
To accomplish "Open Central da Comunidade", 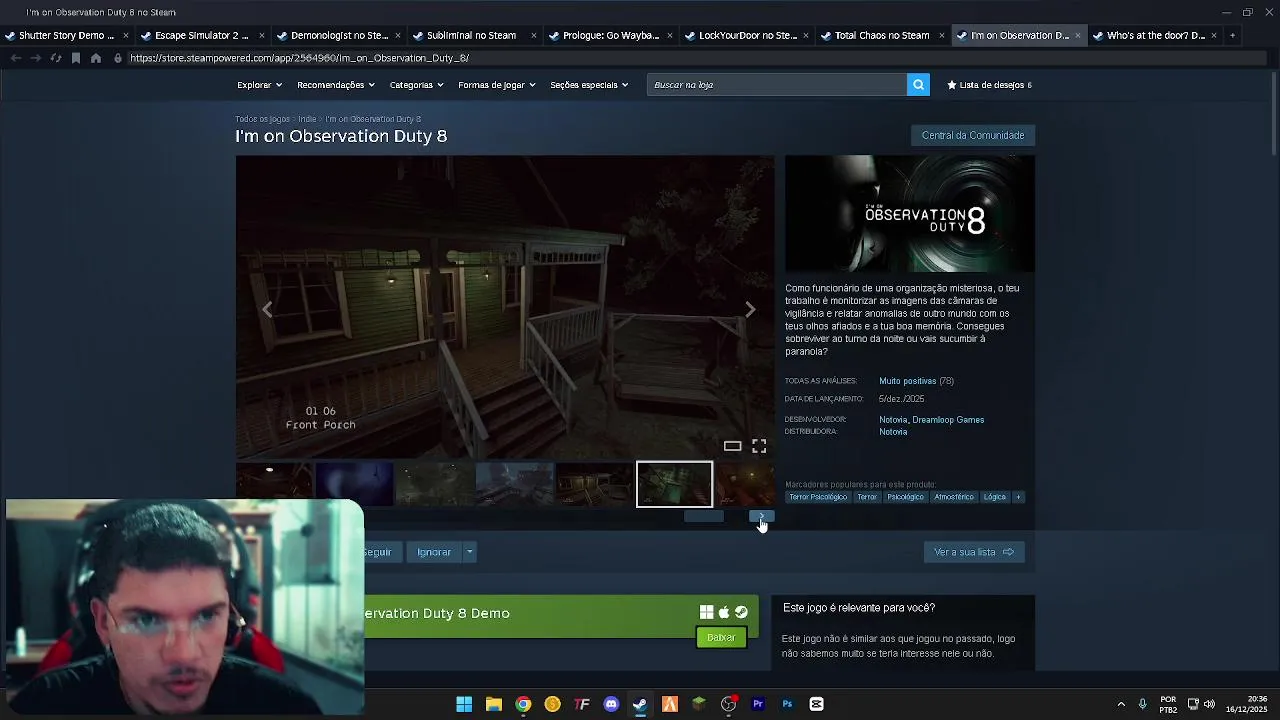I will point(973,135).
